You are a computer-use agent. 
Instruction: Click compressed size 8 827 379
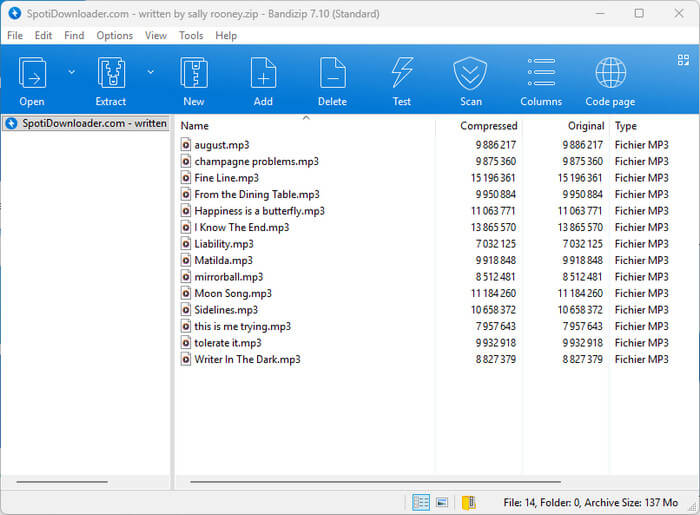[x=496, y=359]
